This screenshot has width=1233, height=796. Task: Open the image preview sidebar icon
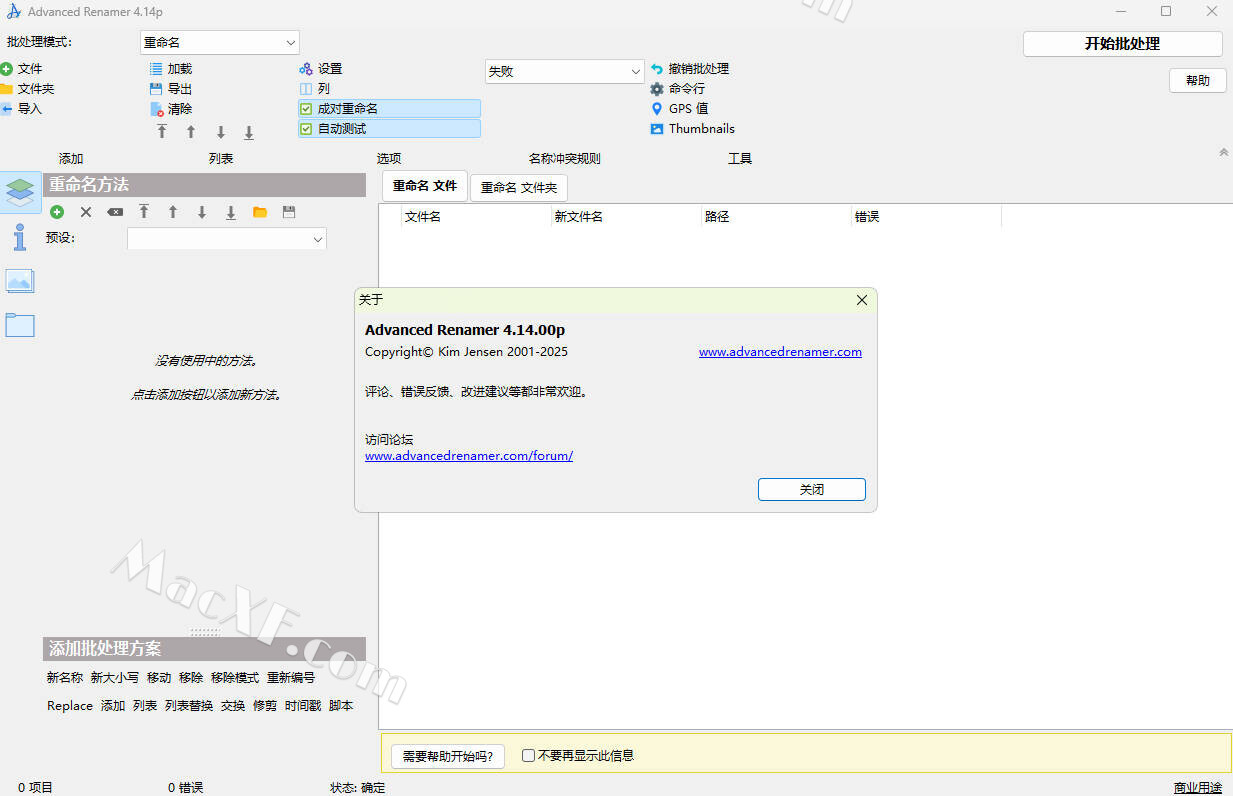pyautogui.click(x=20, y=281)
